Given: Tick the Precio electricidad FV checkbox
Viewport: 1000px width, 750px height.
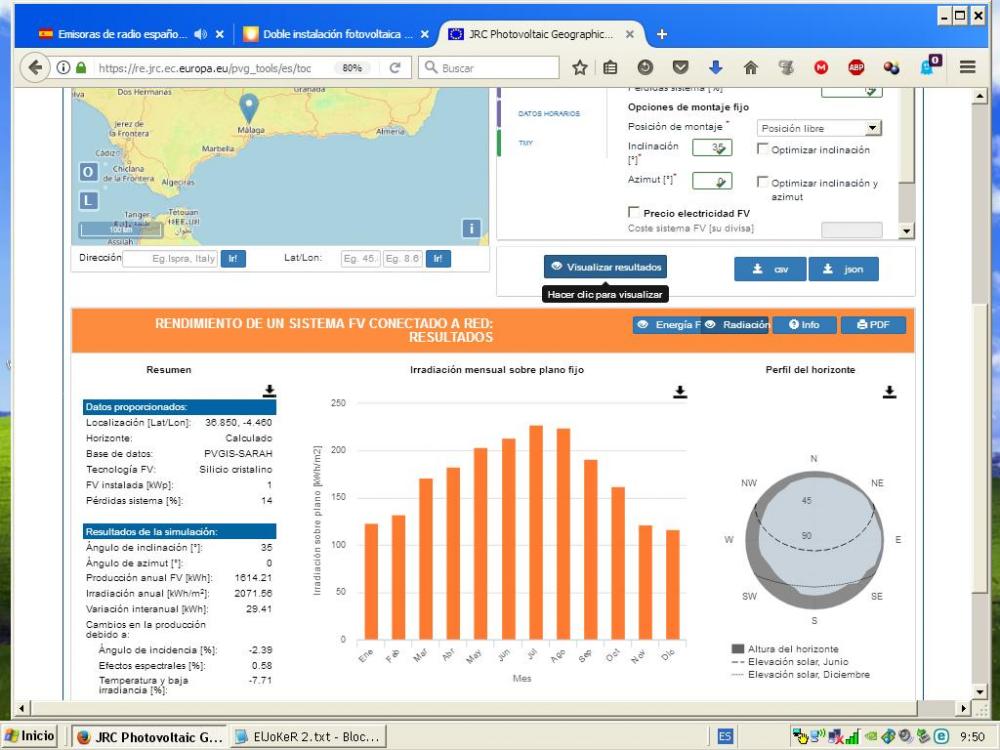Looking at the screenshot, I should (634, 212).
